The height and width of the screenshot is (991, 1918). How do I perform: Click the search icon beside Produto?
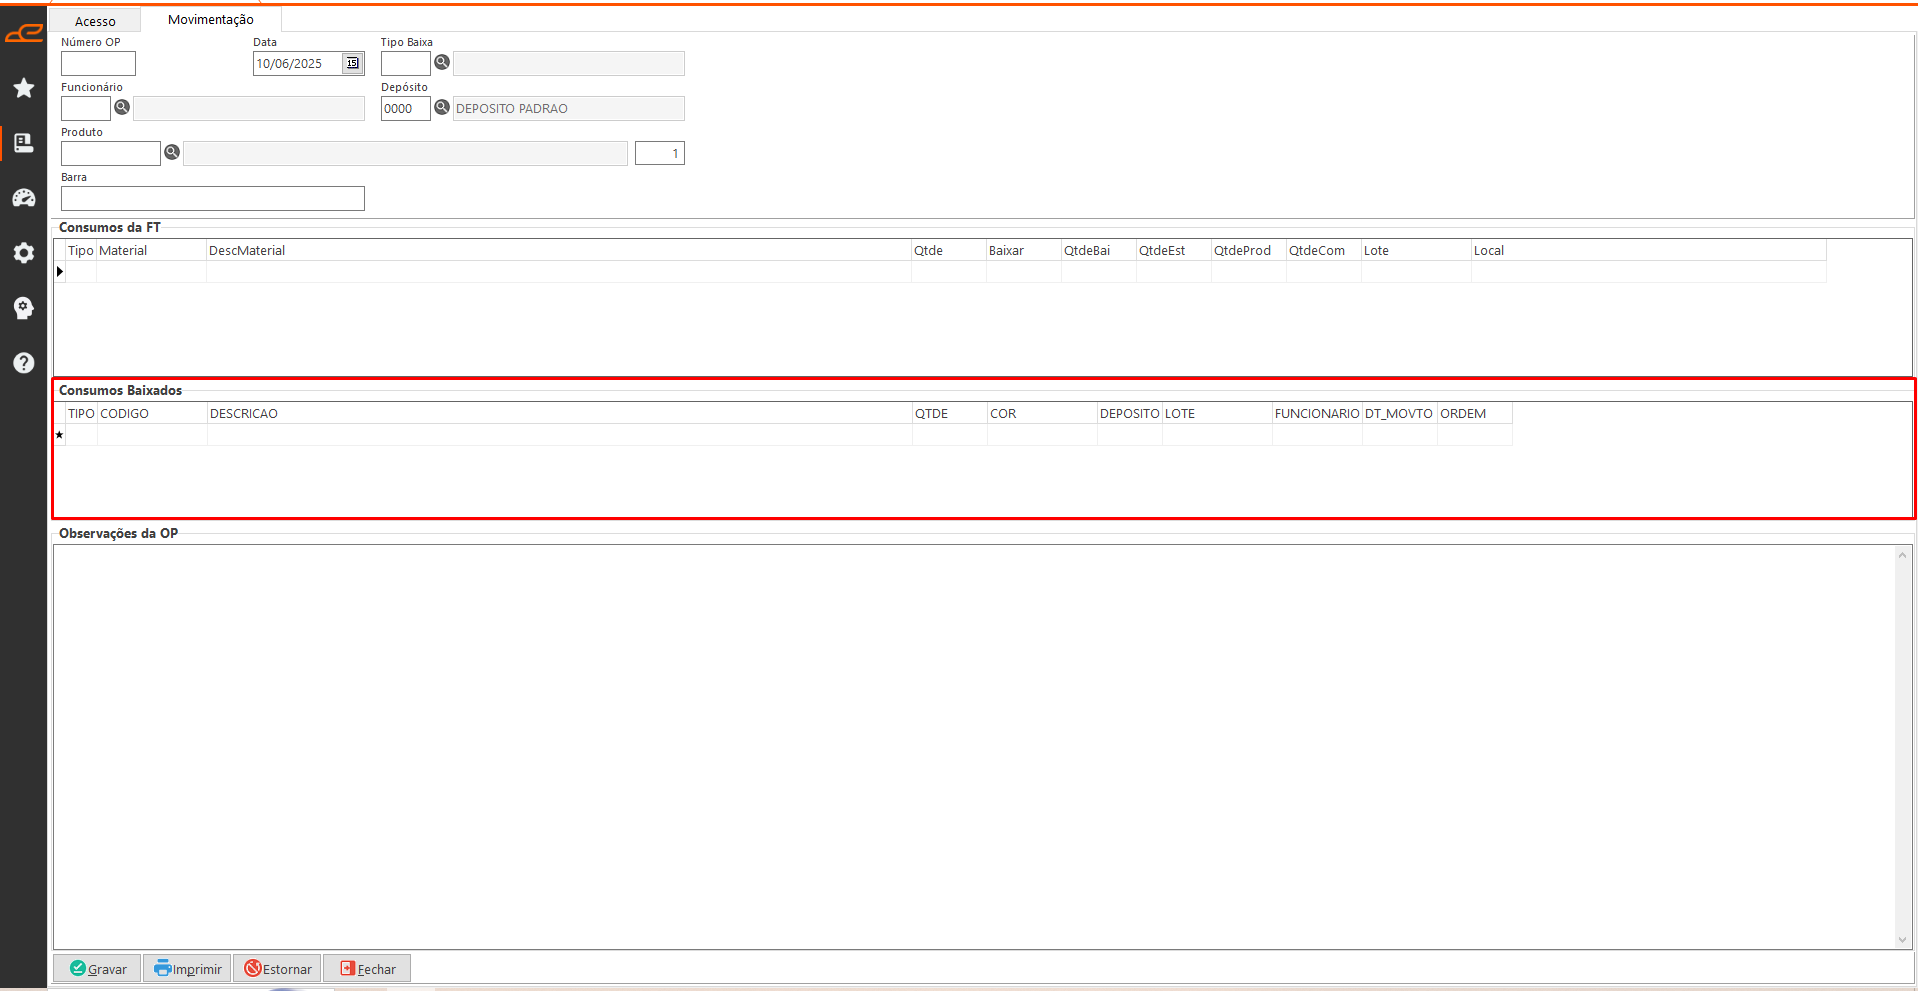point(172,153)
